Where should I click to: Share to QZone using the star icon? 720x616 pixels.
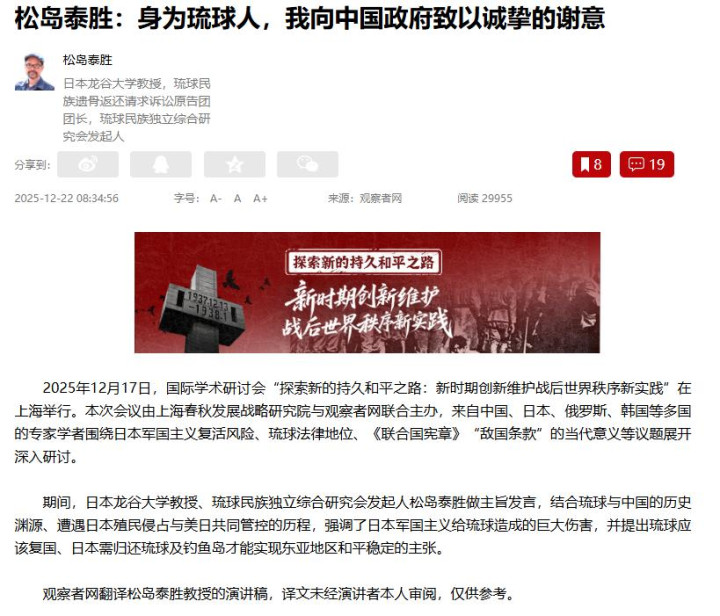point(235,164)
